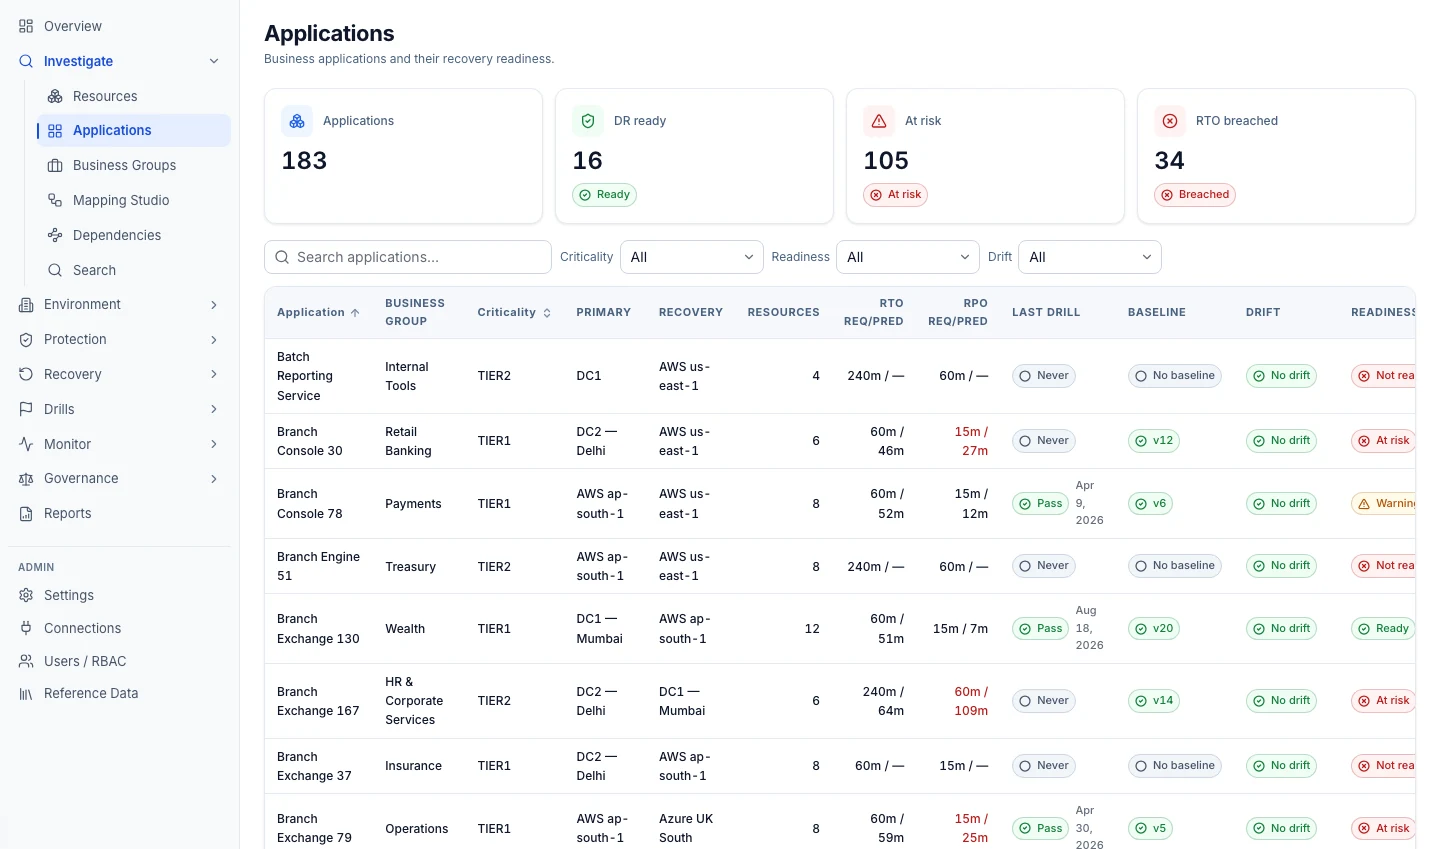Click Pass badge in Branch Console 78 row
Image resolution: width=1440 pixels, height=849 pixels.
1040,504
